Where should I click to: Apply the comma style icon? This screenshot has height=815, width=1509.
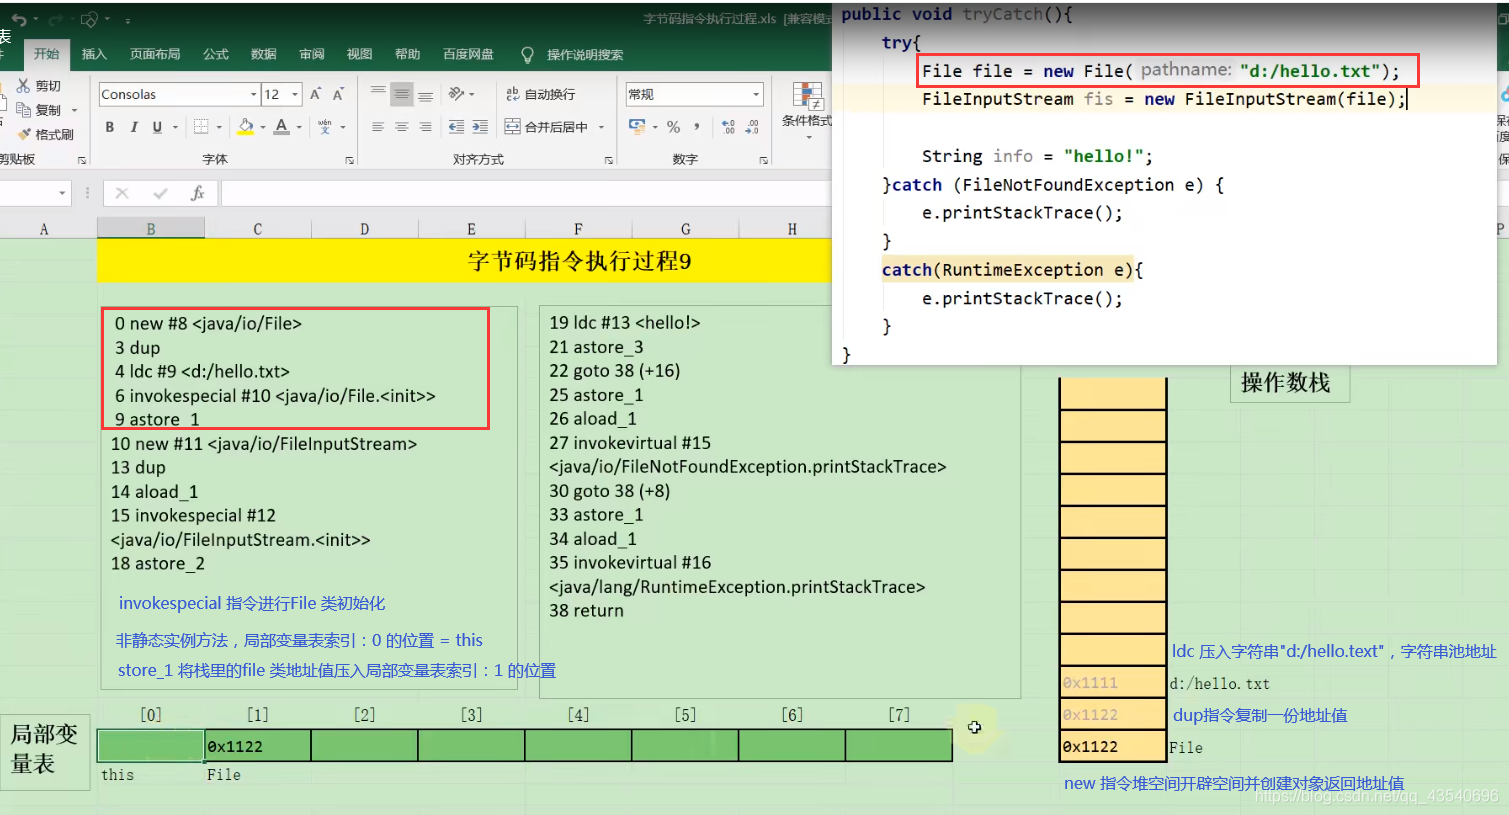pyautogui.click(x=697, y=127)
